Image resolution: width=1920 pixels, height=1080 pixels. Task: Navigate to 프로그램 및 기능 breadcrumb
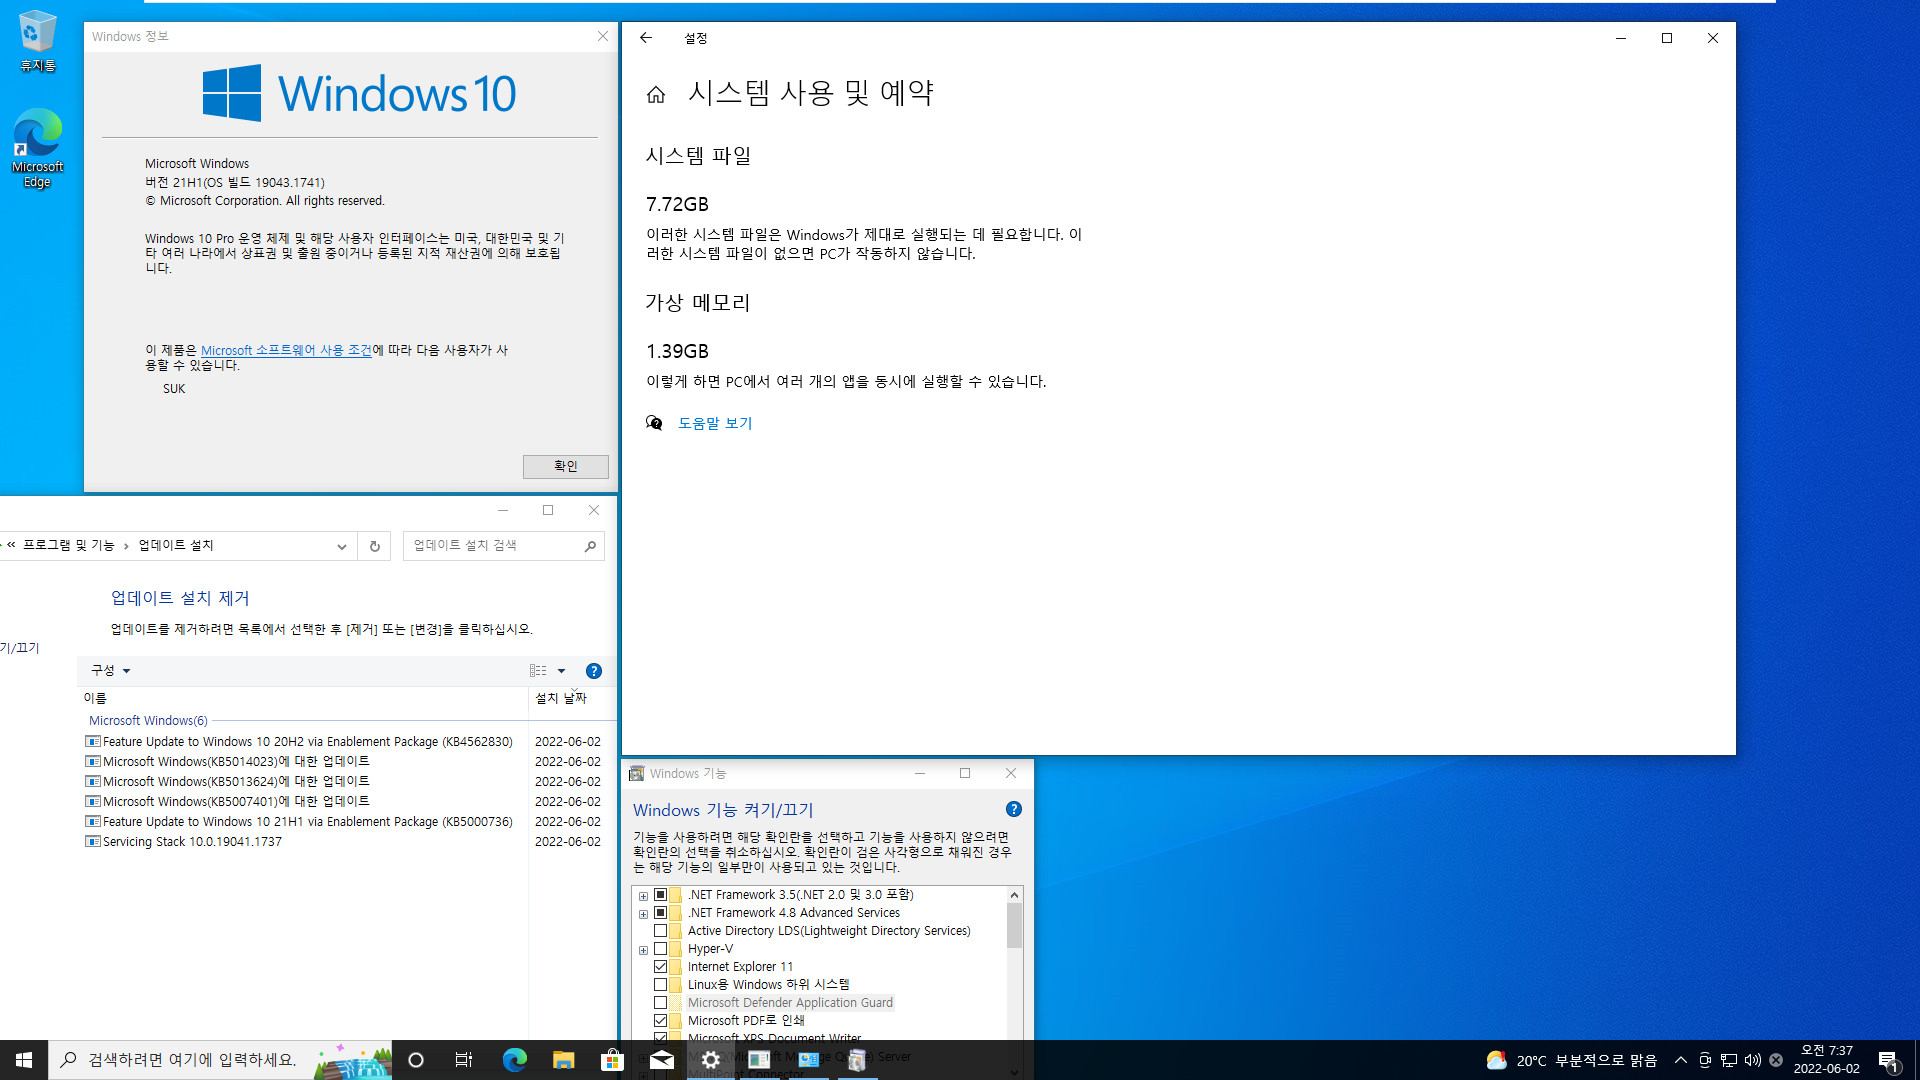click(69, 545)
